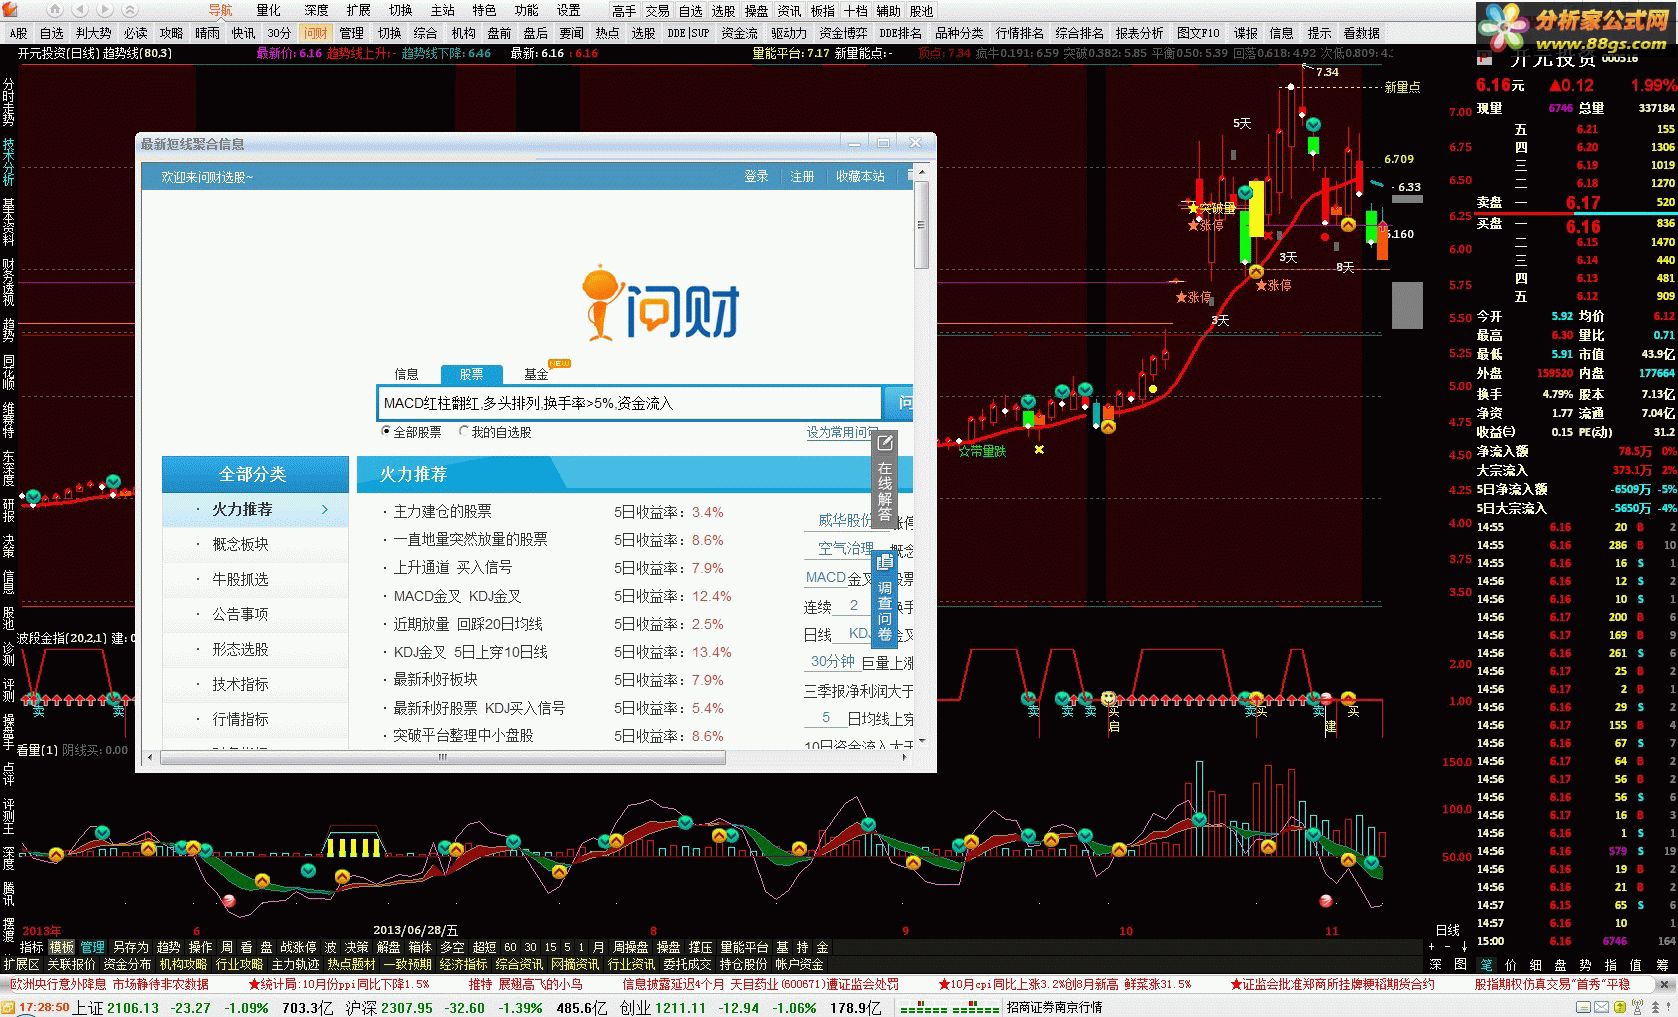Click the double-chevron up icon in title bar
The width and height of the screenshot is (1678, 1017).
(x=130, y=10)
